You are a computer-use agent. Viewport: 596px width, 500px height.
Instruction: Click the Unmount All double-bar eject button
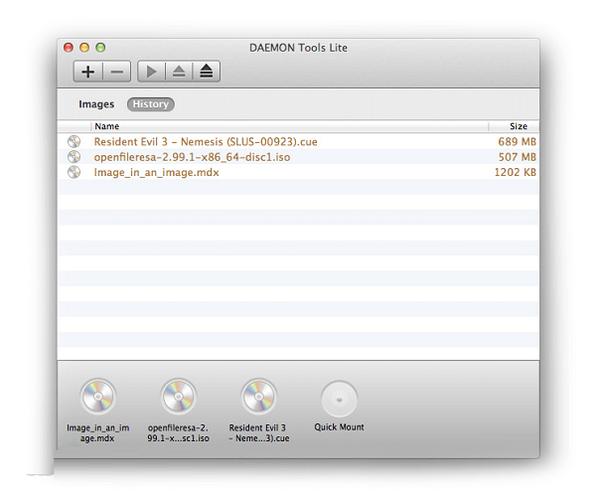[x=206, y=71]
